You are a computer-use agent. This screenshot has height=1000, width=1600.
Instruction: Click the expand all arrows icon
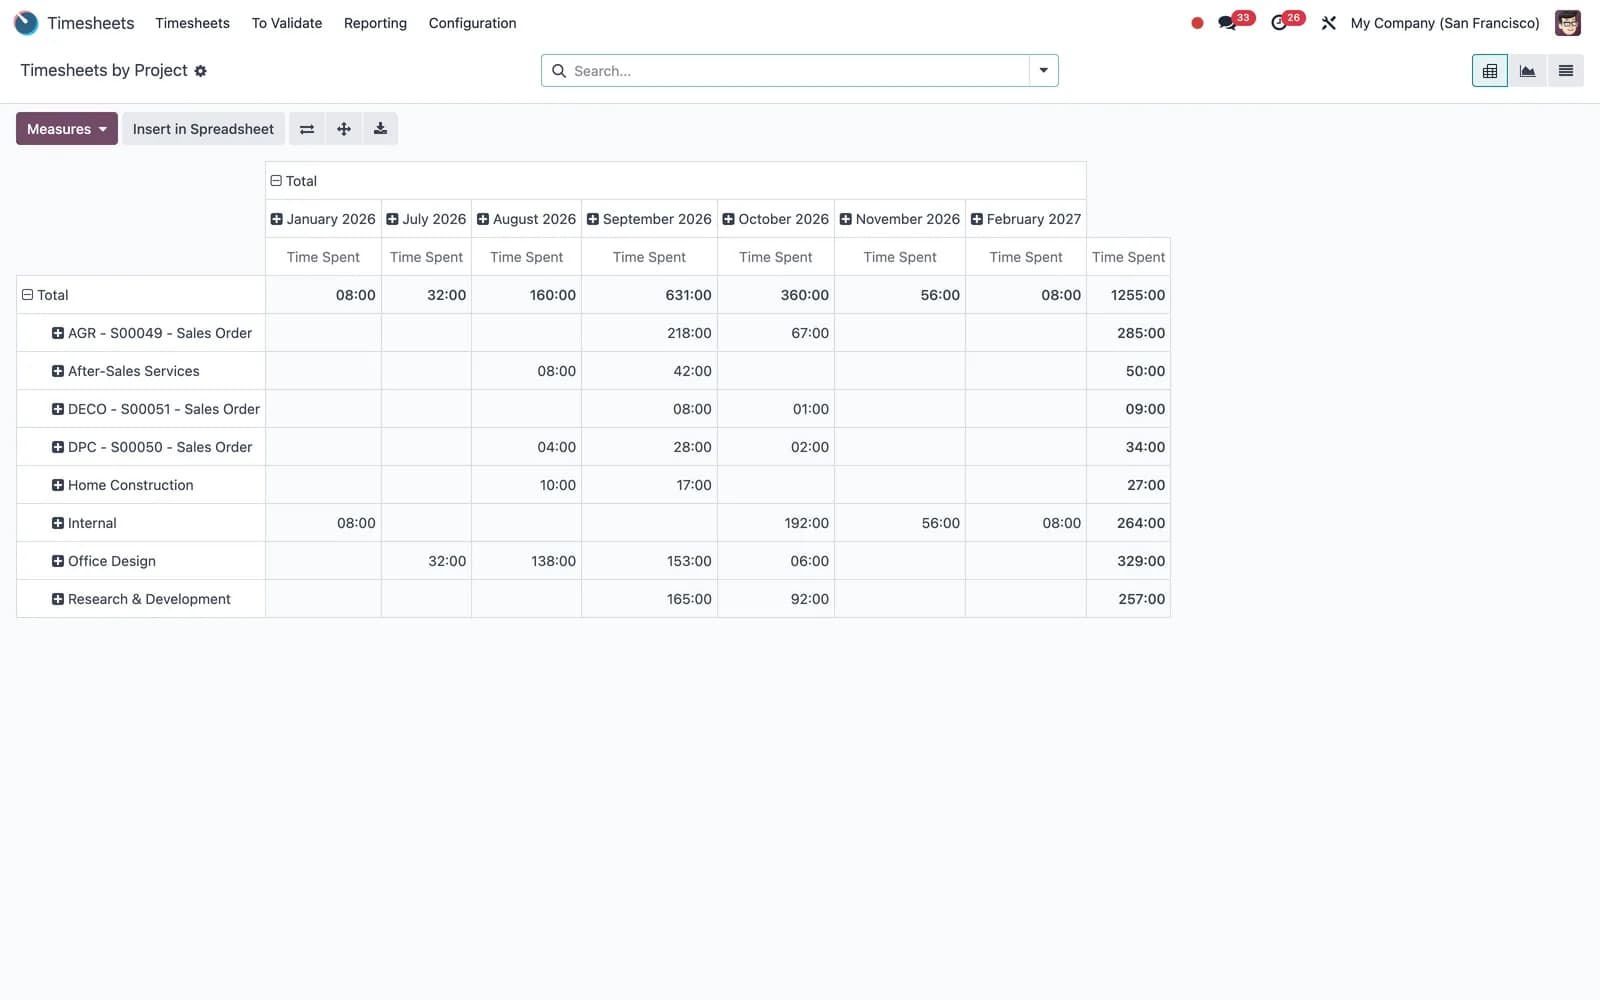pyautogui.click(x=344, y=129)
